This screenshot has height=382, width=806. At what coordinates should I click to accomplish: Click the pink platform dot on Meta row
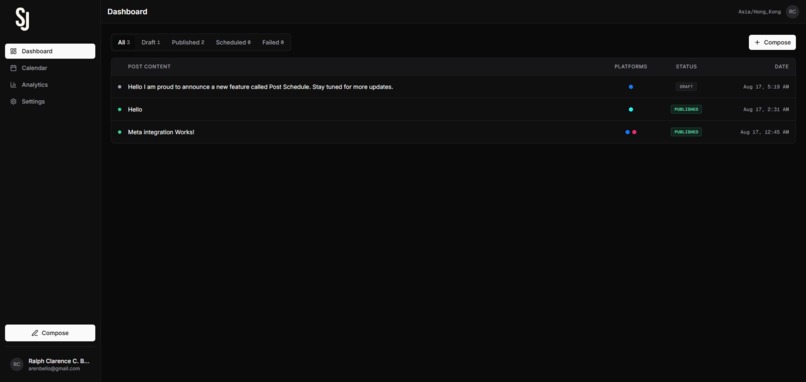click(x=634, y=132)
